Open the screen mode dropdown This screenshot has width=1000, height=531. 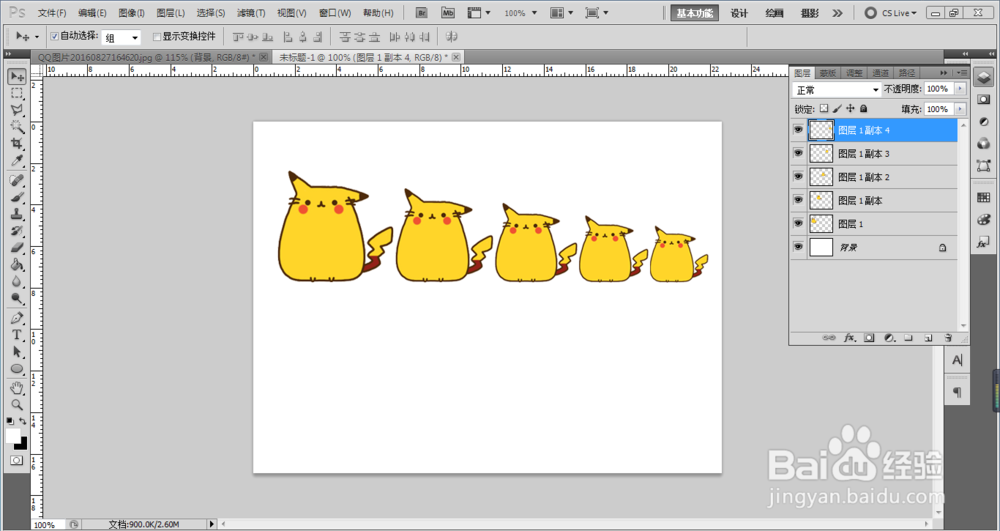[x=597, y=13]
